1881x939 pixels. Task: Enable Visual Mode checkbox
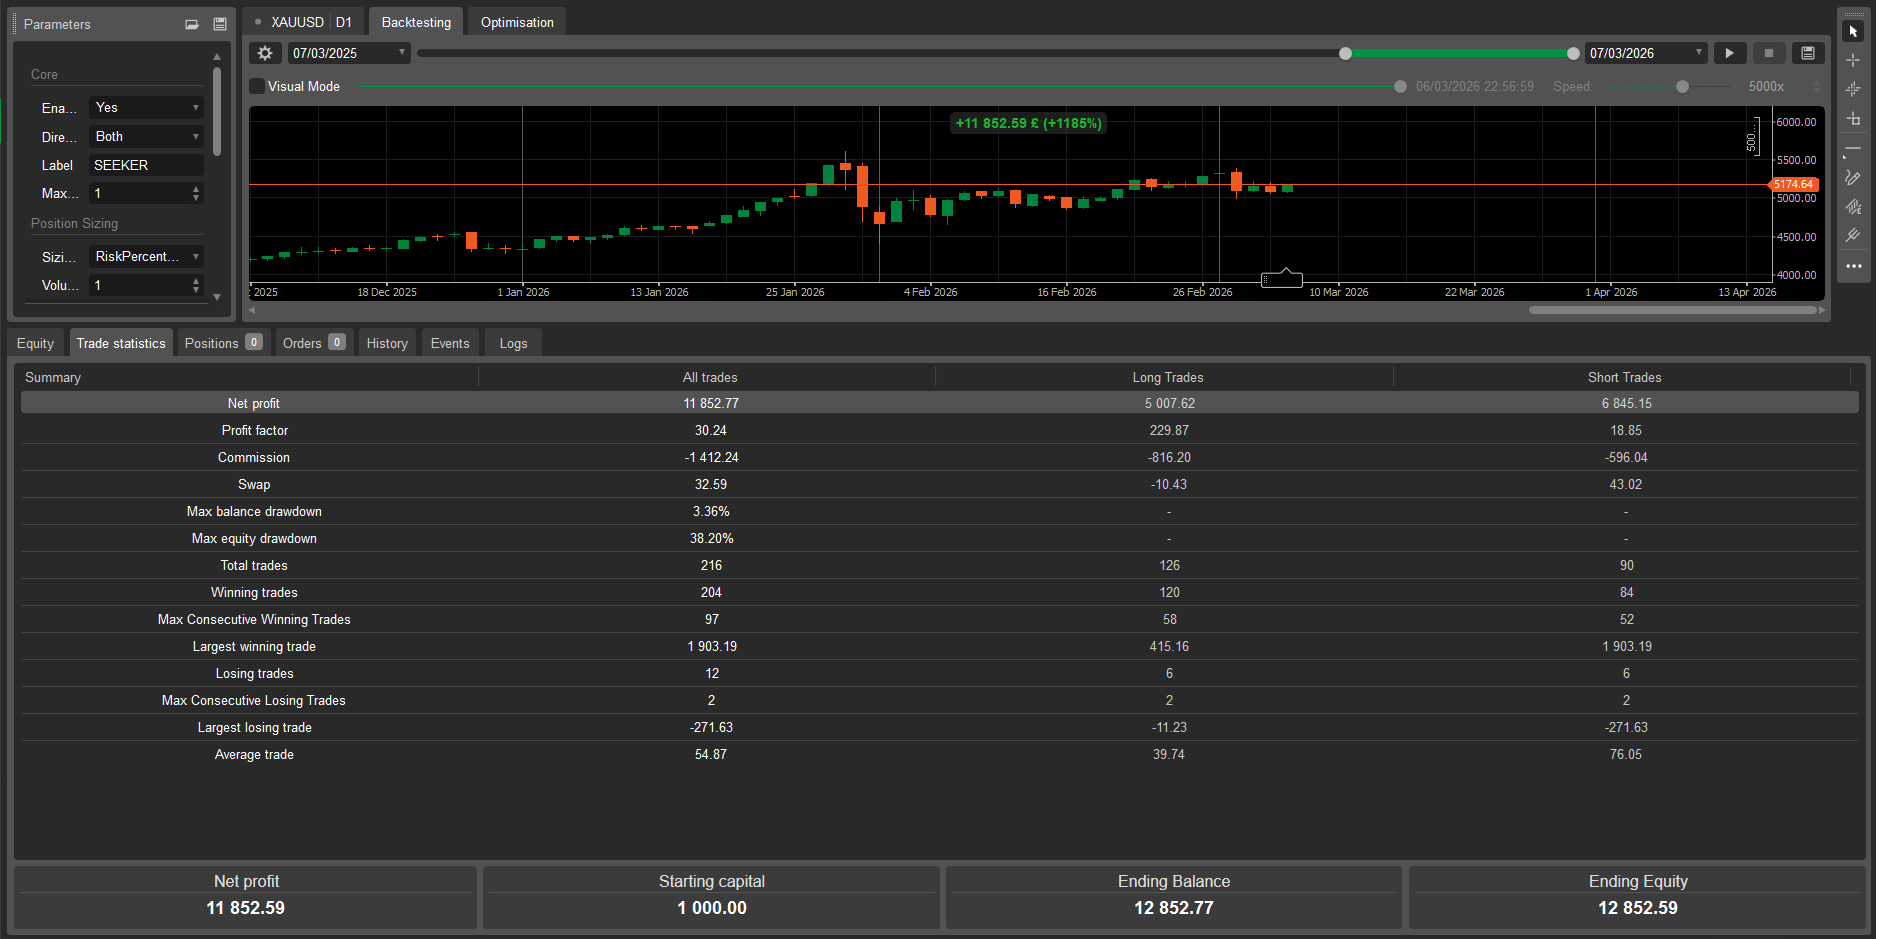click(x=257, y=86)
